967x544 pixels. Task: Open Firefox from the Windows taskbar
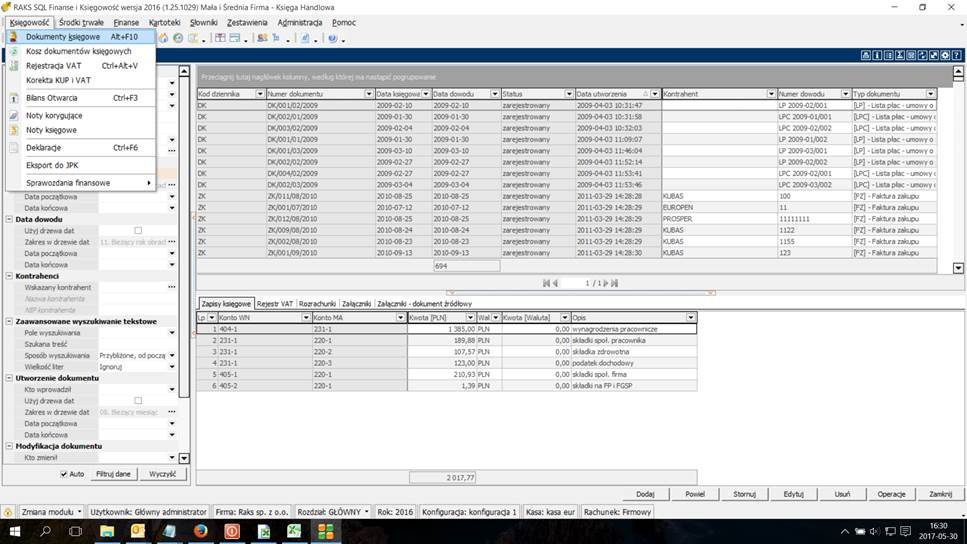200,531
